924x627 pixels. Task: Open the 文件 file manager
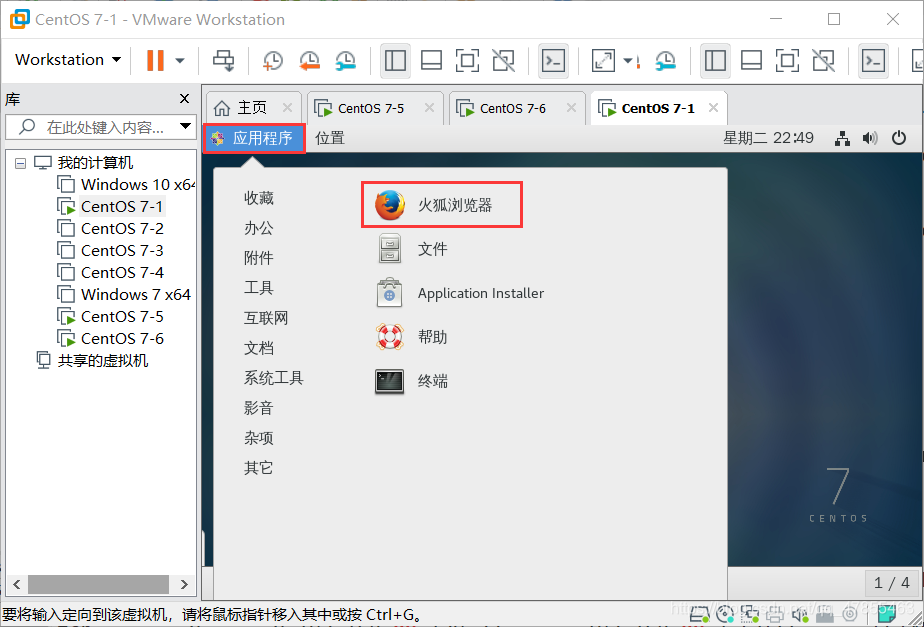412,249
